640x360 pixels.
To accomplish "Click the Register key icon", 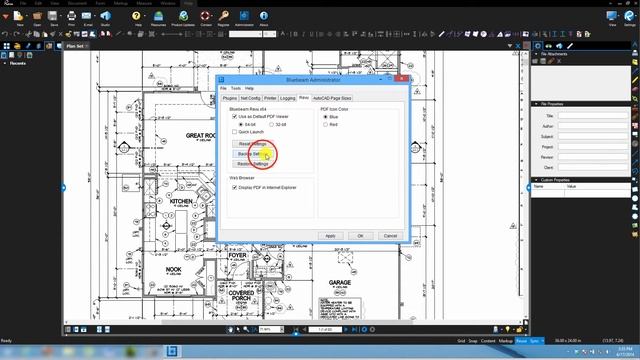I will [223, 16].
